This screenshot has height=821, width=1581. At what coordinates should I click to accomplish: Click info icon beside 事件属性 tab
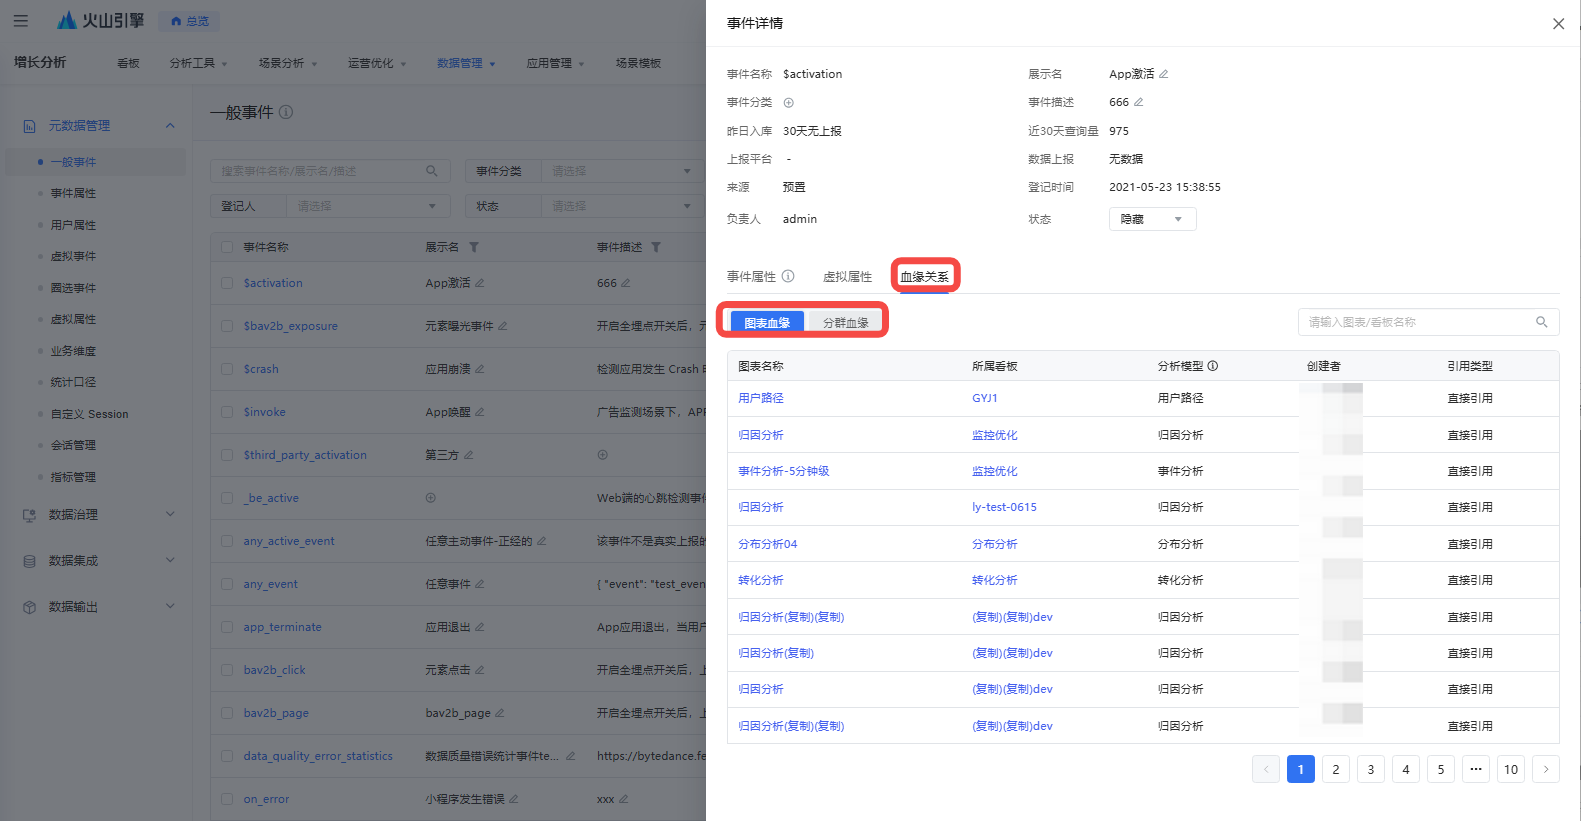coord(788,276)
